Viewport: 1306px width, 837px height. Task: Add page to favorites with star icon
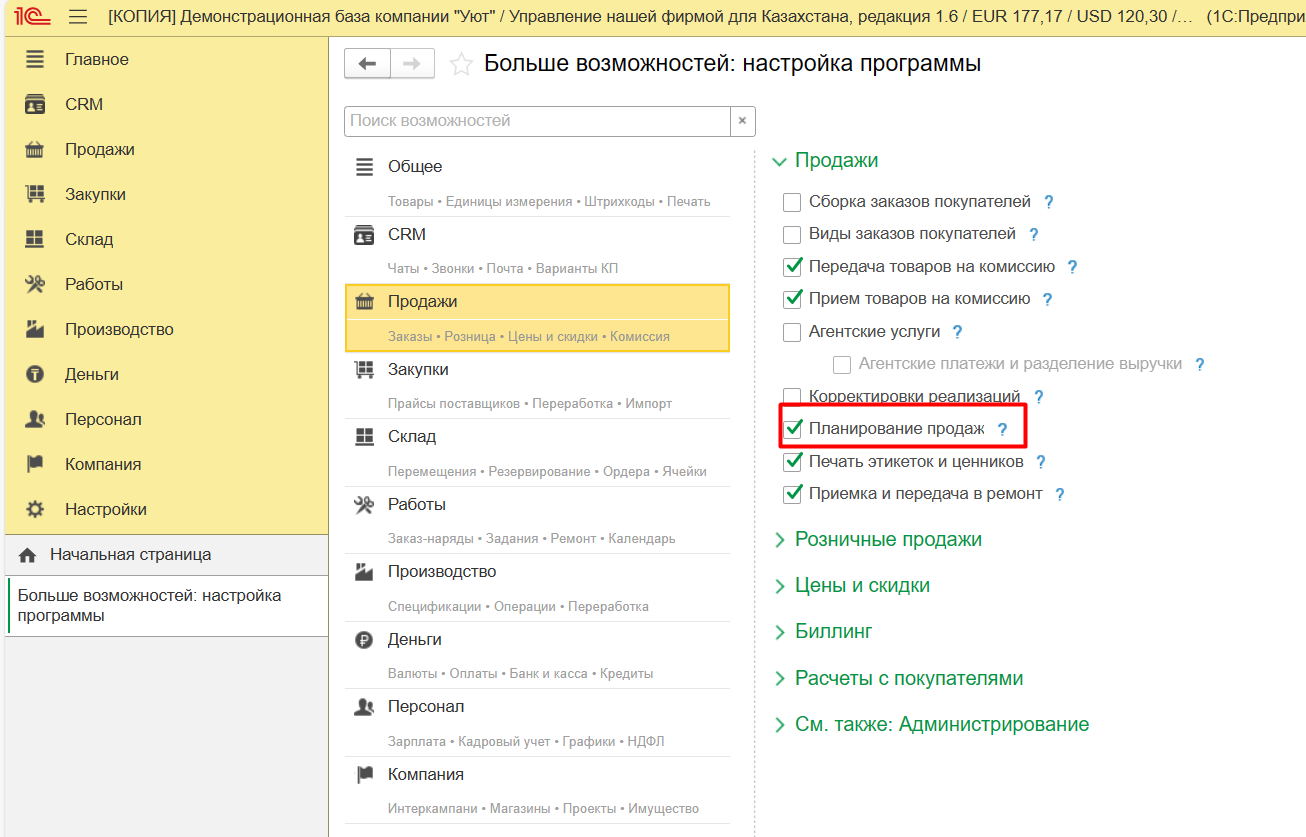461,65
